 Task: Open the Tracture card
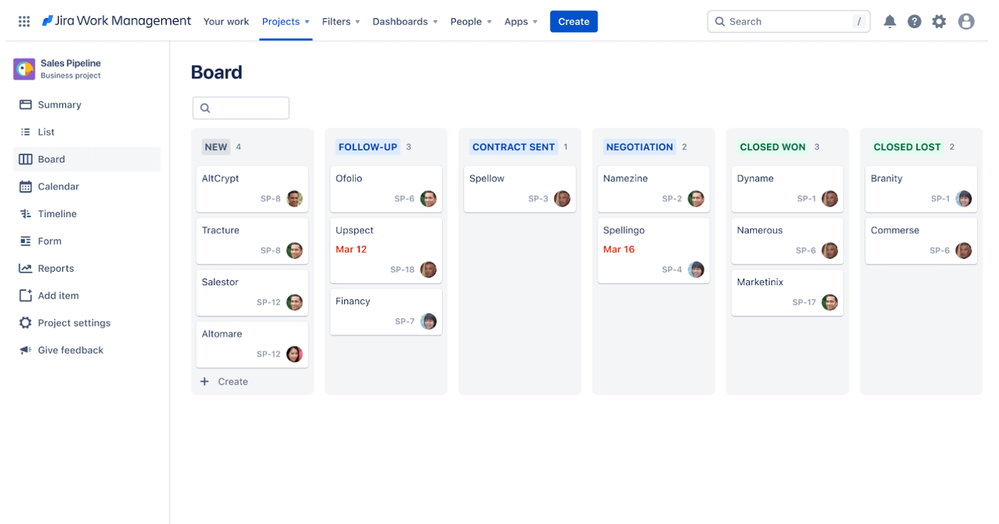pyautogui.click(x=252, y=241)
